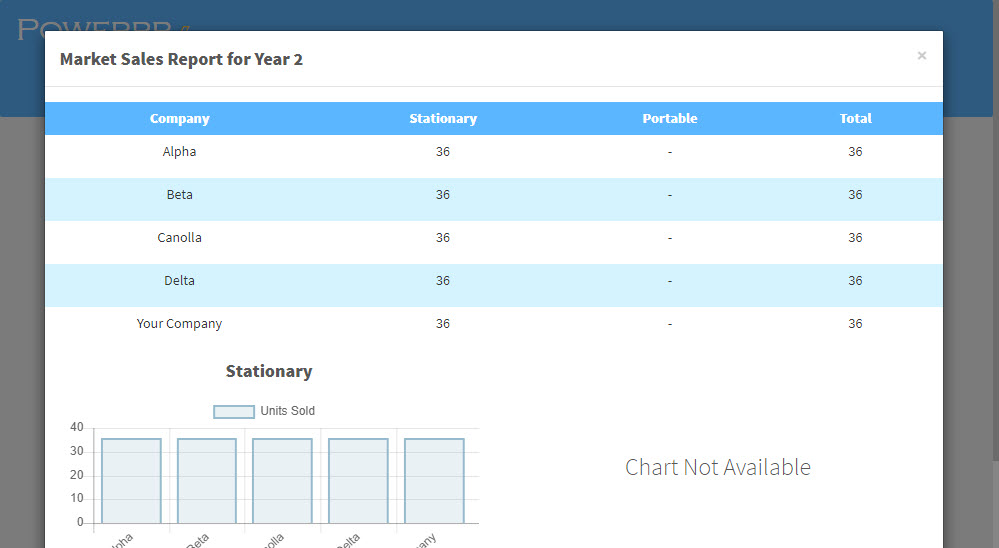Select the Your Company name cell
The image size is (999, 548).
coord(180,324)
